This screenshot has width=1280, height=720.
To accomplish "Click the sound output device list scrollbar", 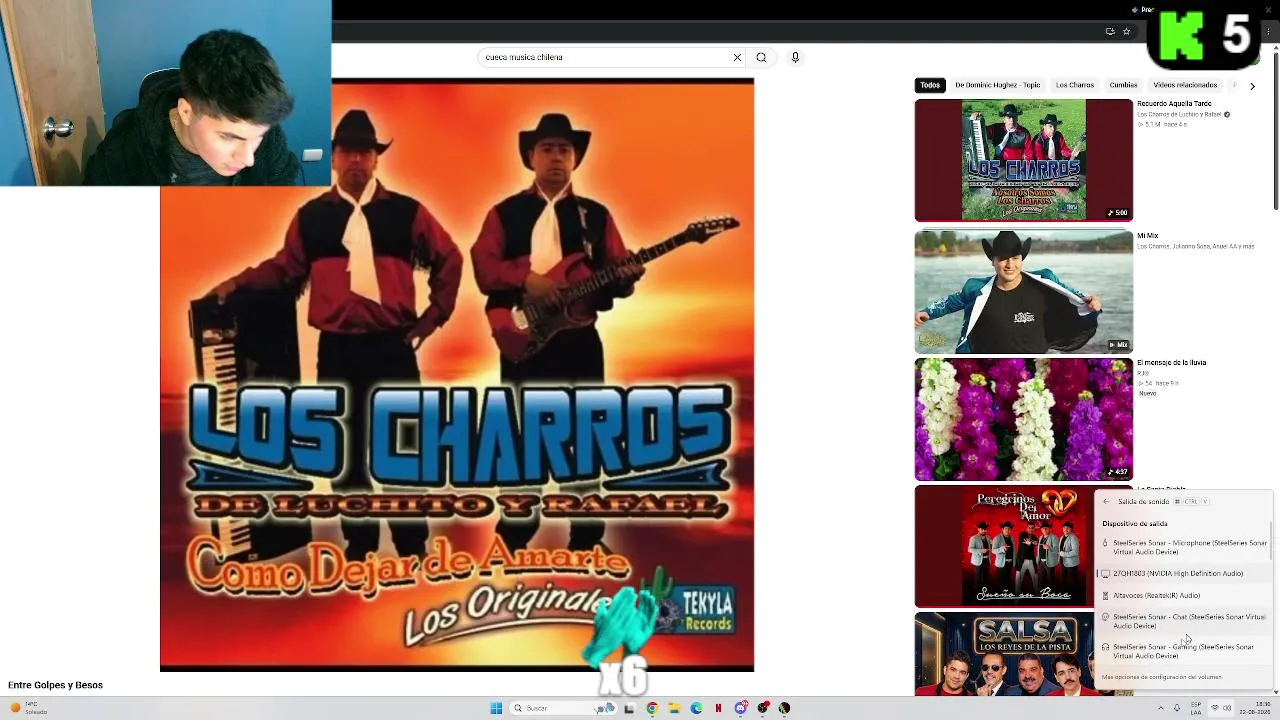I will [1272, 540].
